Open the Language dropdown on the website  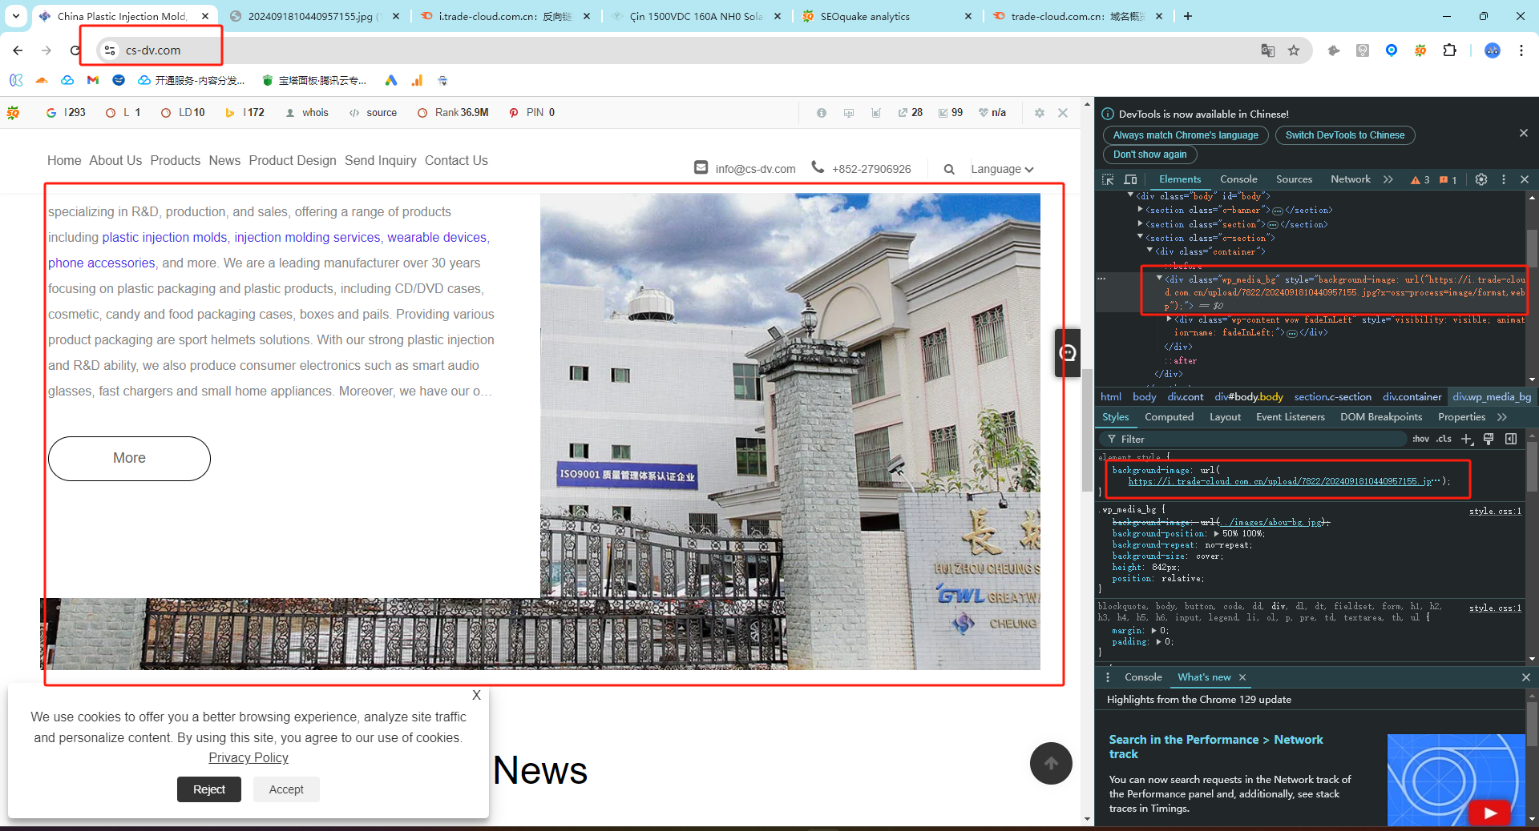pos(1001,170)
